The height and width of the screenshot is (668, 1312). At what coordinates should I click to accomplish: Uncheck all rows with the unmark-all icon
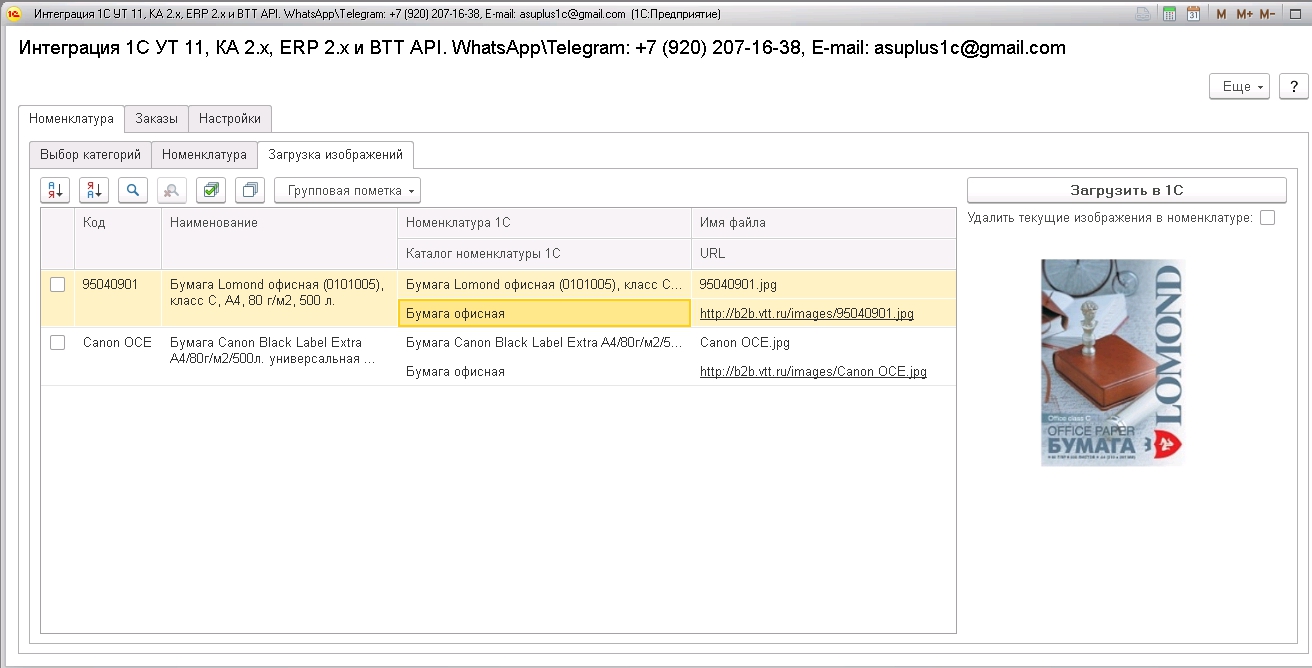[250, 190]
